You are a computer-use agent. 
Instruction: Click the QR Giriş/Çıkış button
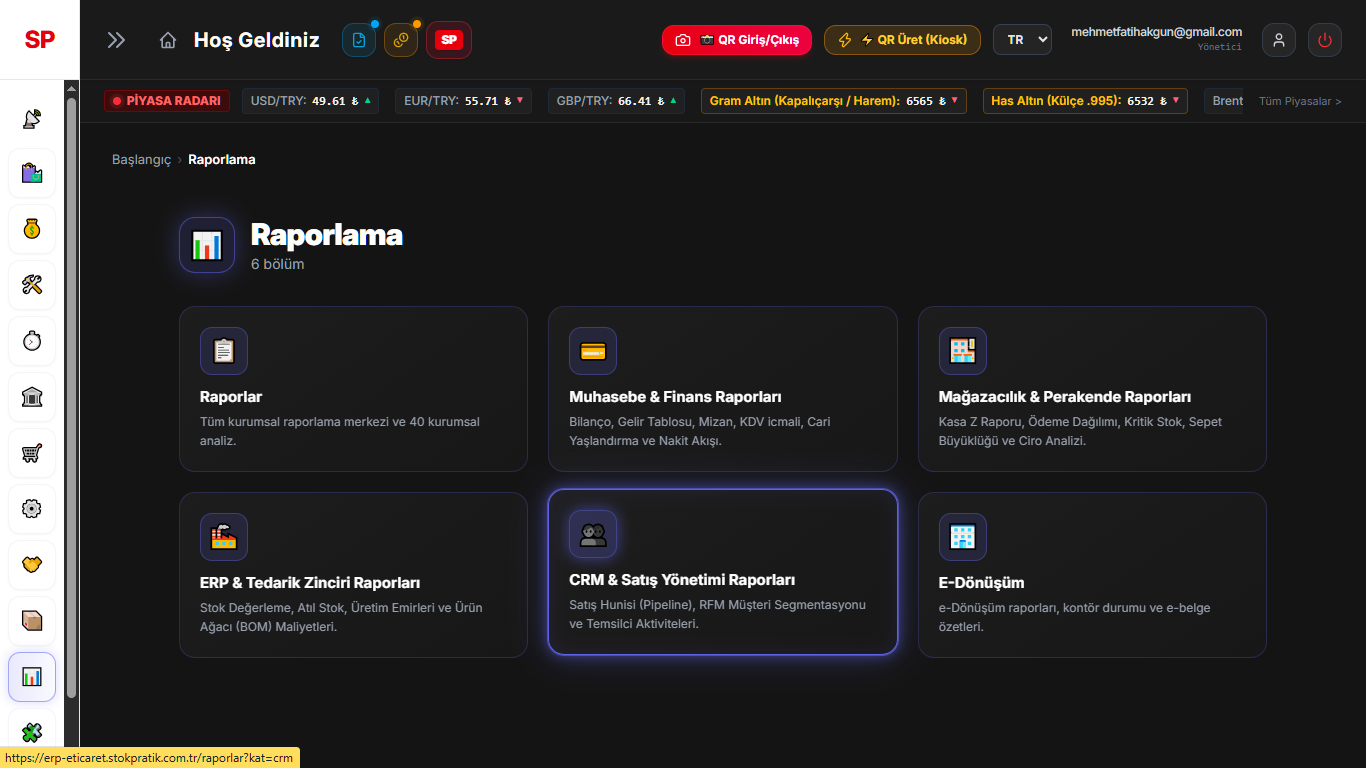pyautogui.click(x=737, y=40)
